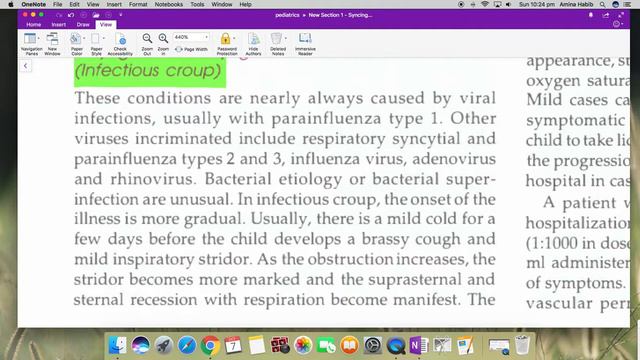Fit page using Page Width

tap(191, 49)
